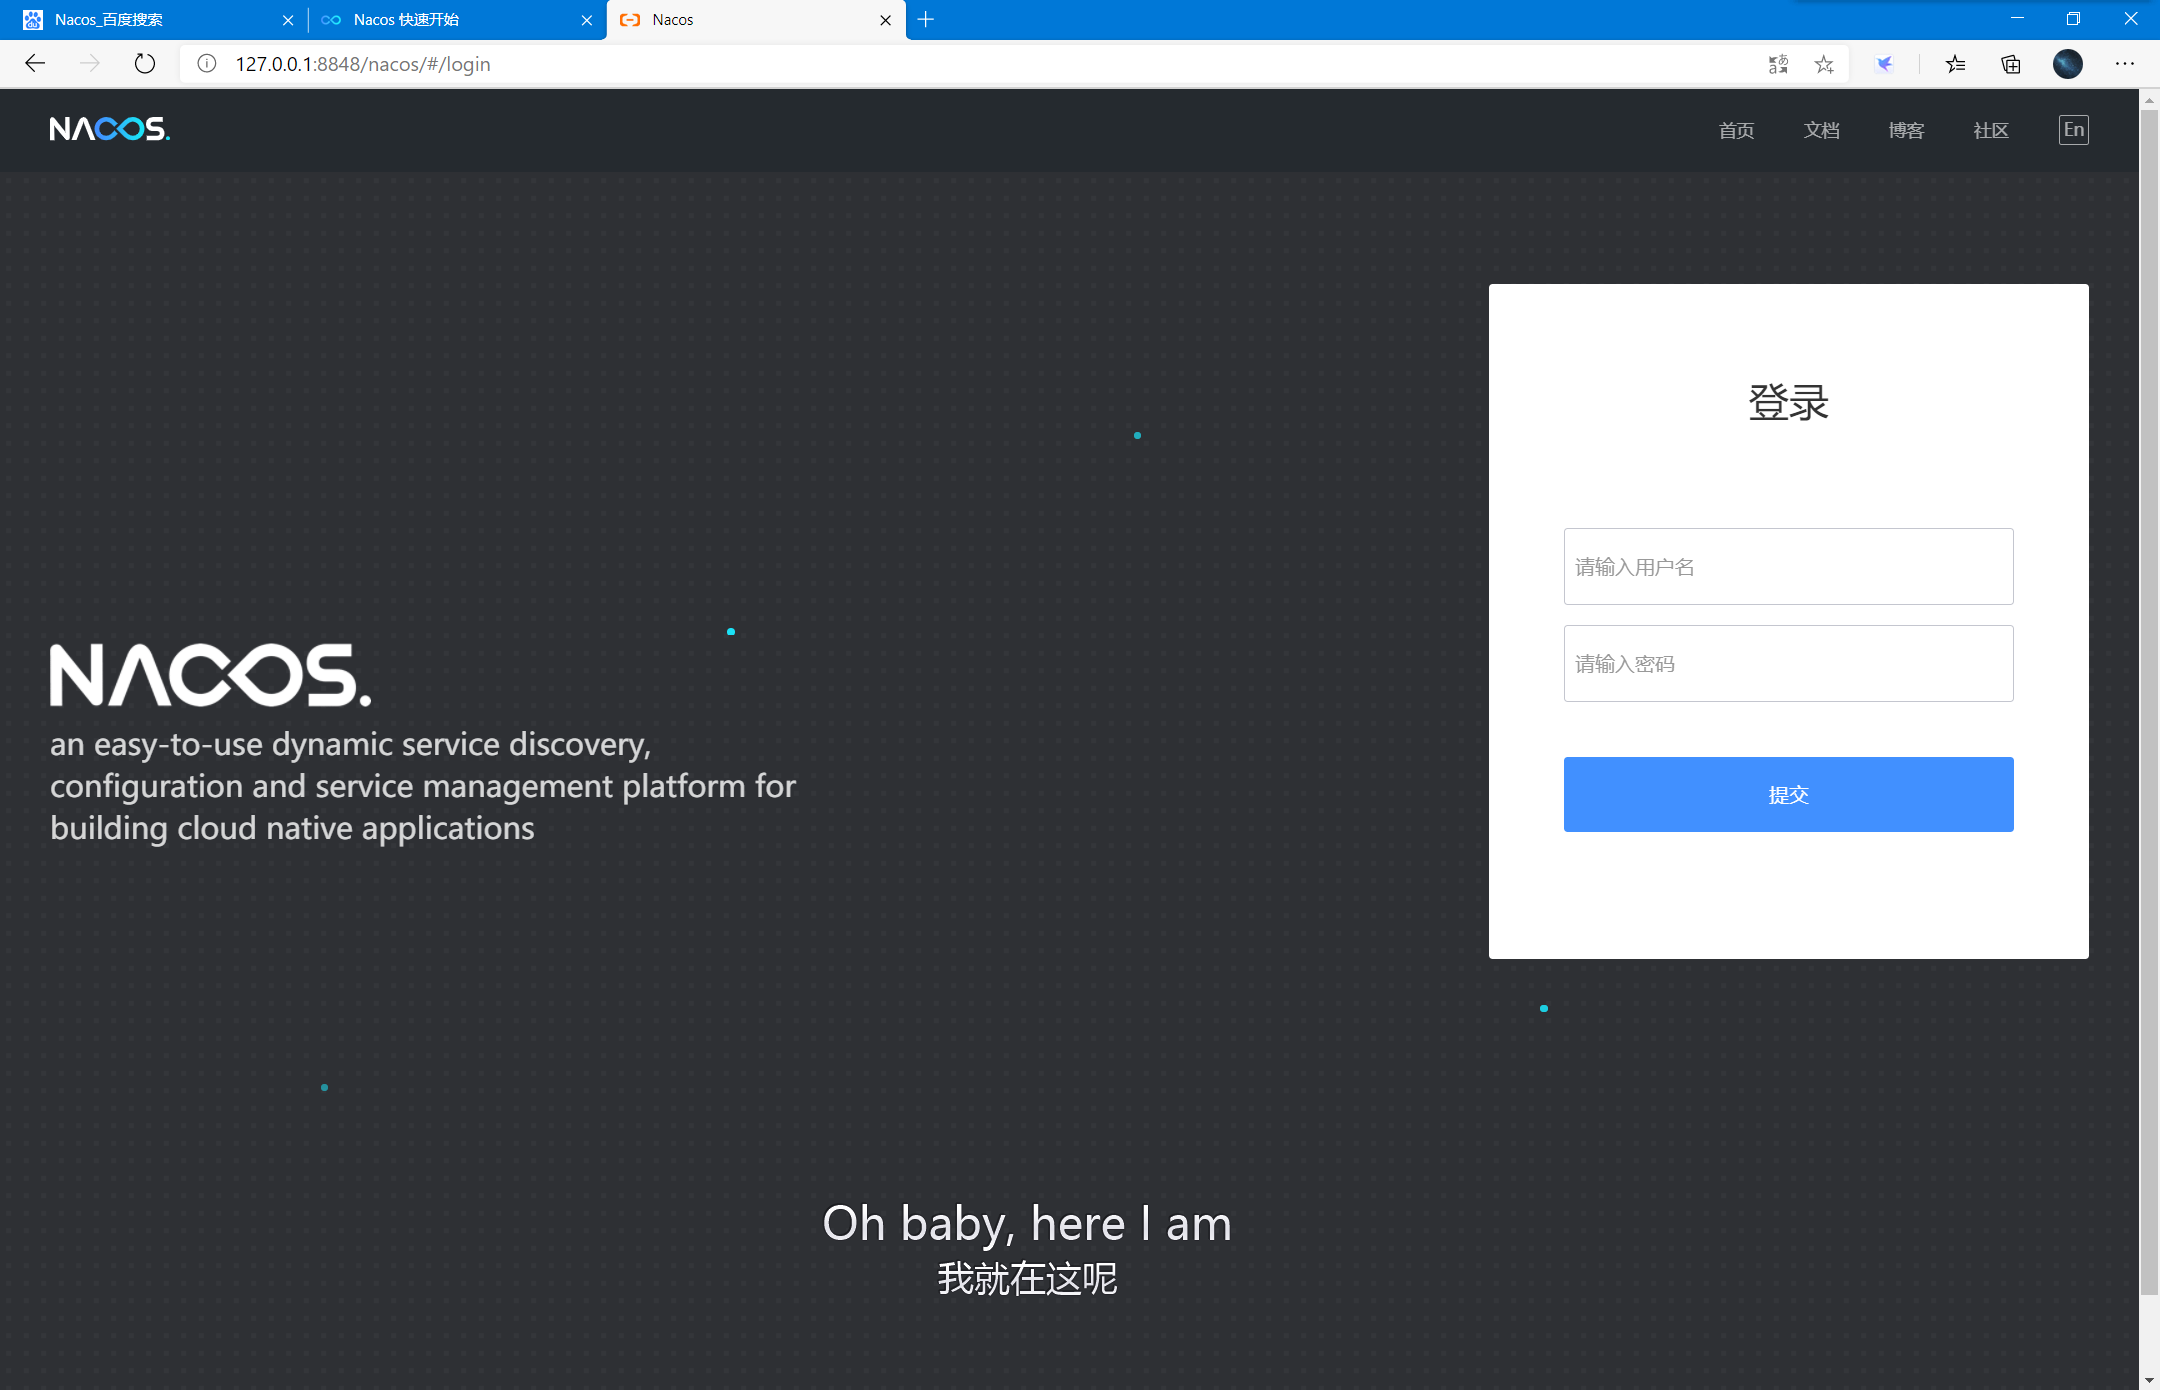The image size is (2160, 1390).
Task: Add page to favorites with star icon
Action: pos(1824,64)
